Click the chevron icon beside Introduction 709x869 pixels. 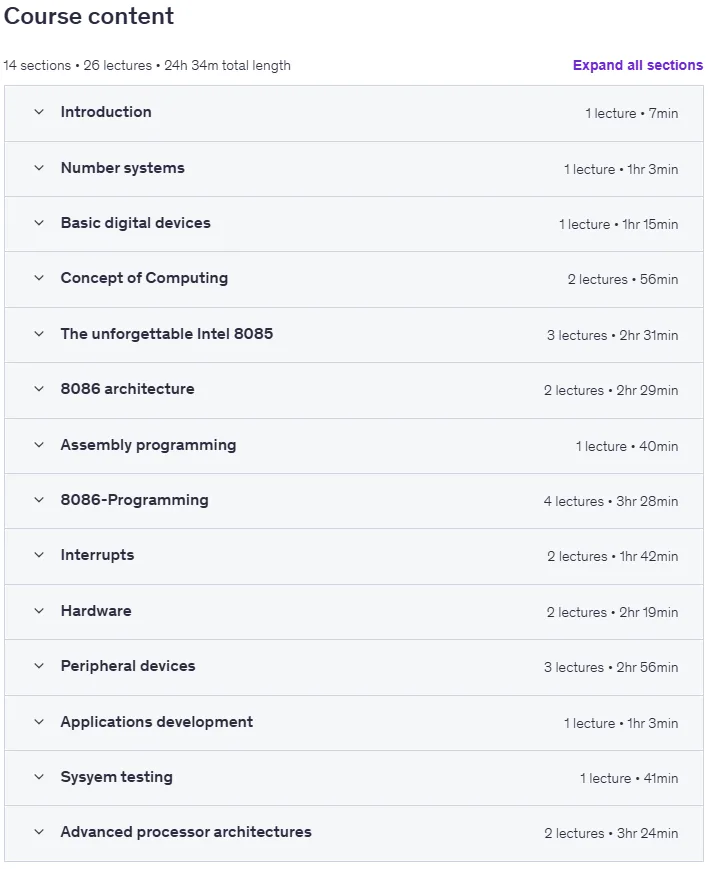pyautogui.click(x=39, y=112)
